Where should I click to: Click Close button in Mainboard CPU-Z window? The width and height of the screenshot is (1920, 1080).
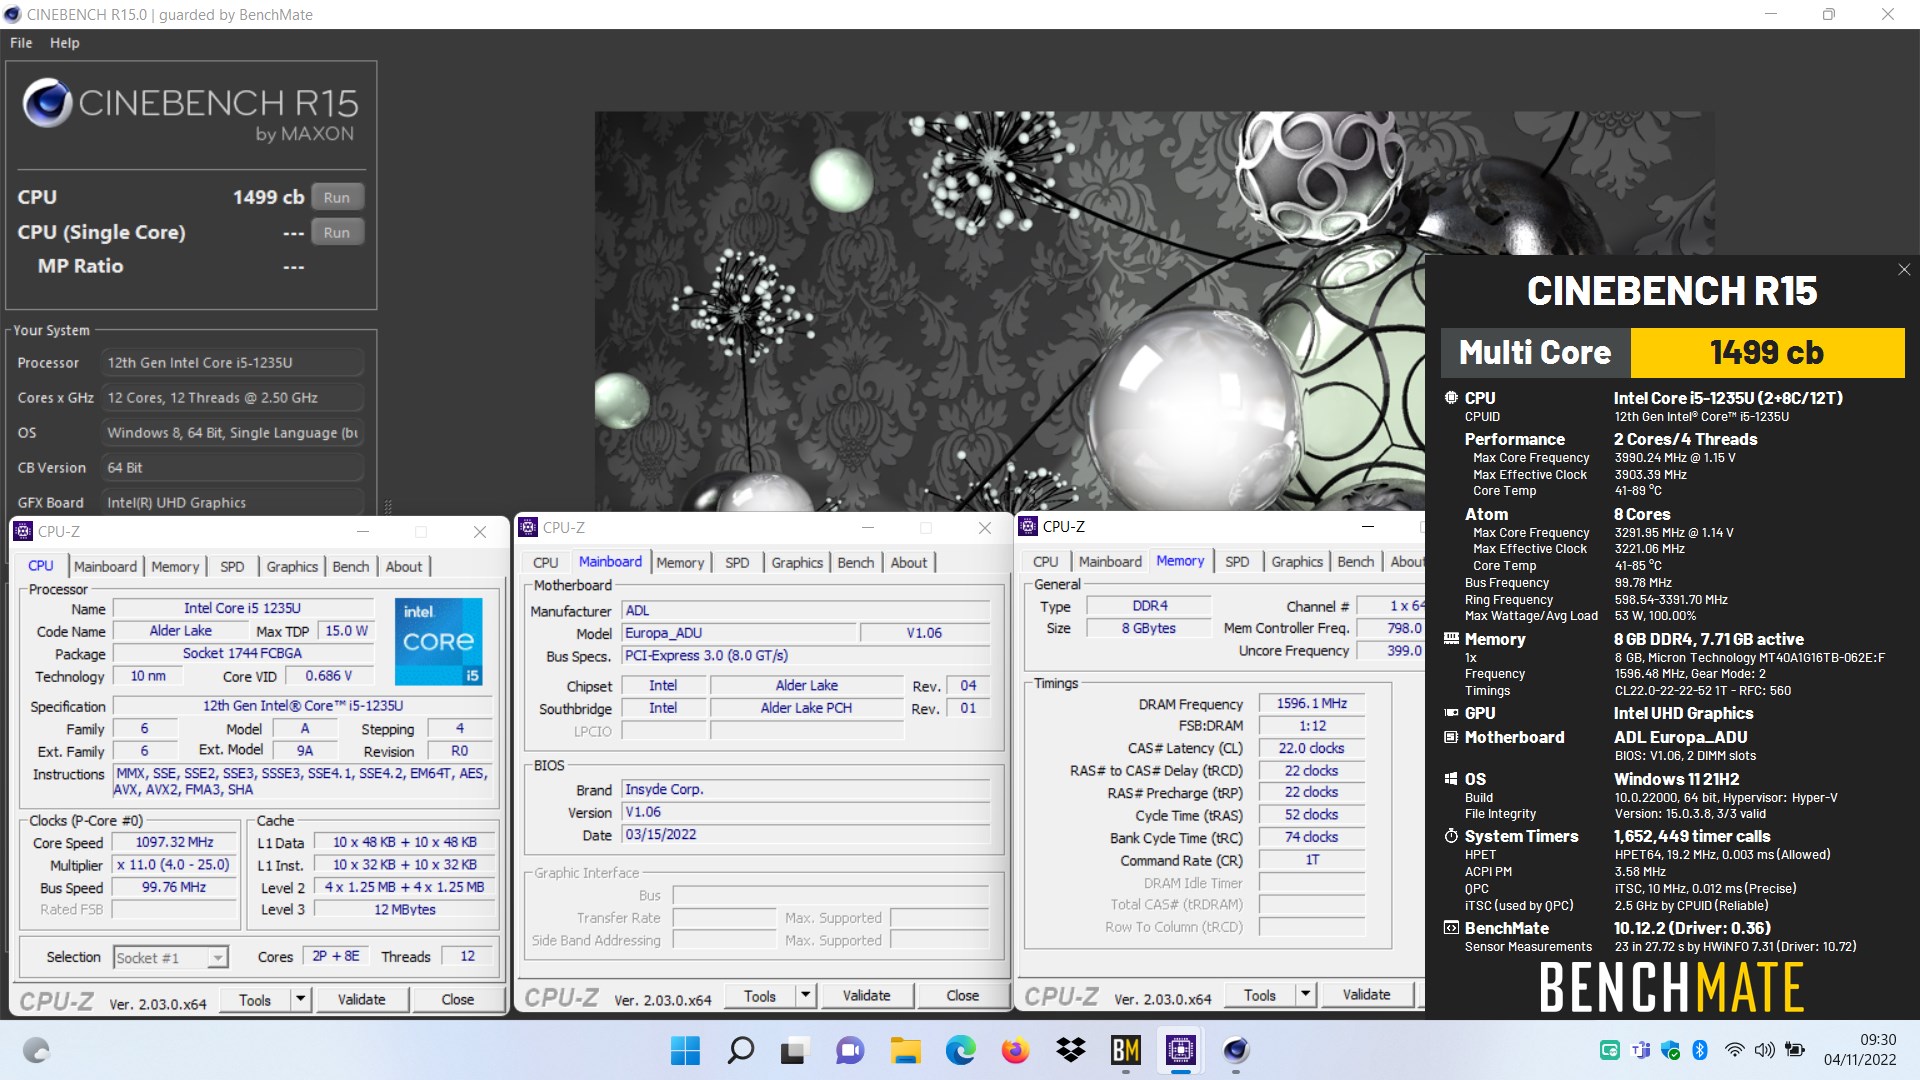963,995
